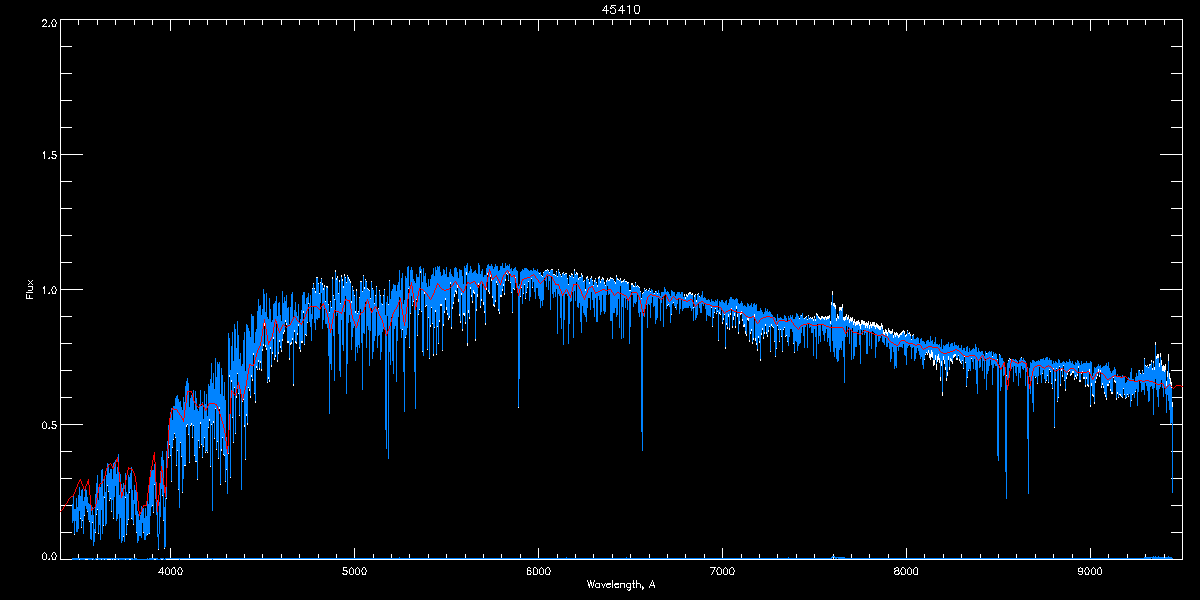Image resolution: width=1200 pixels, height=600 pixels.
Task: Click the x-axis tick label '7000'
Action: point(723,572)
